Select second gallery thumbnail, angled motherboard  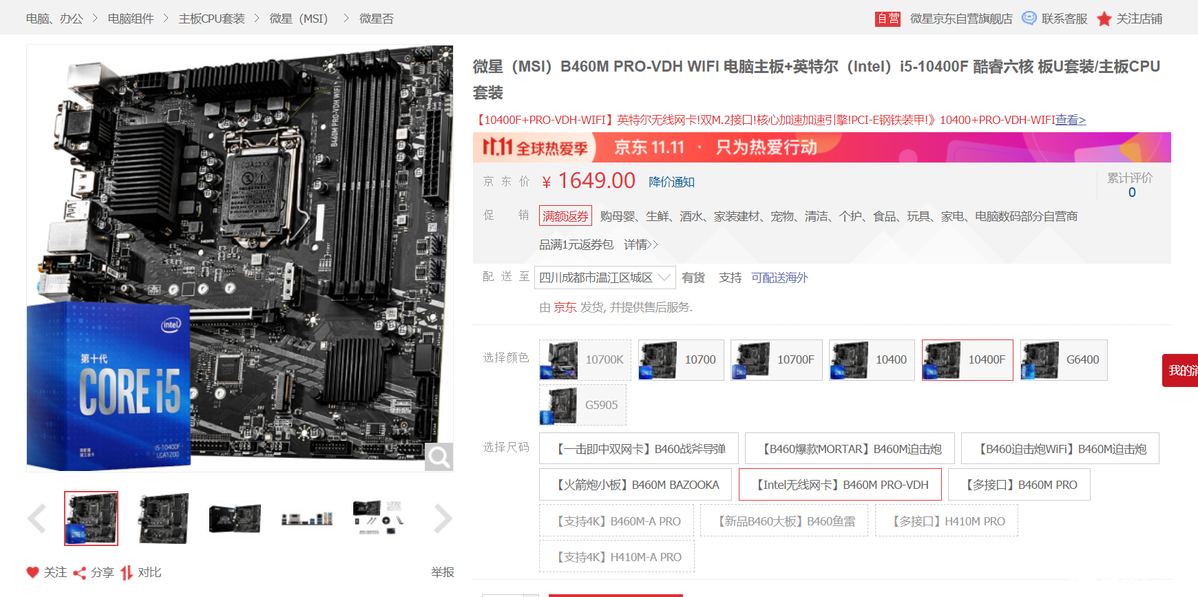click(164, 518)
